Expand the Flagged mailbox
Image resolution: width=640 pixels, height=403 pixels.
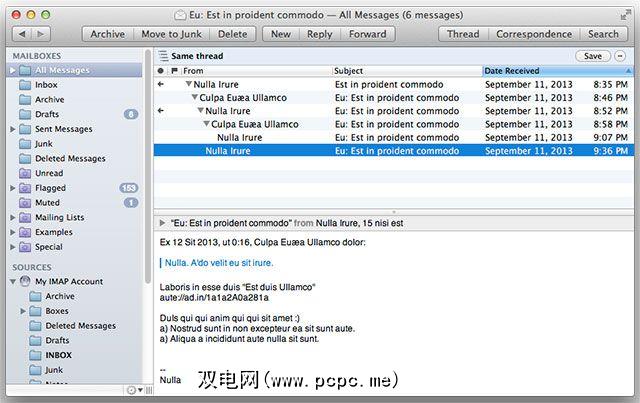(12, 188)
